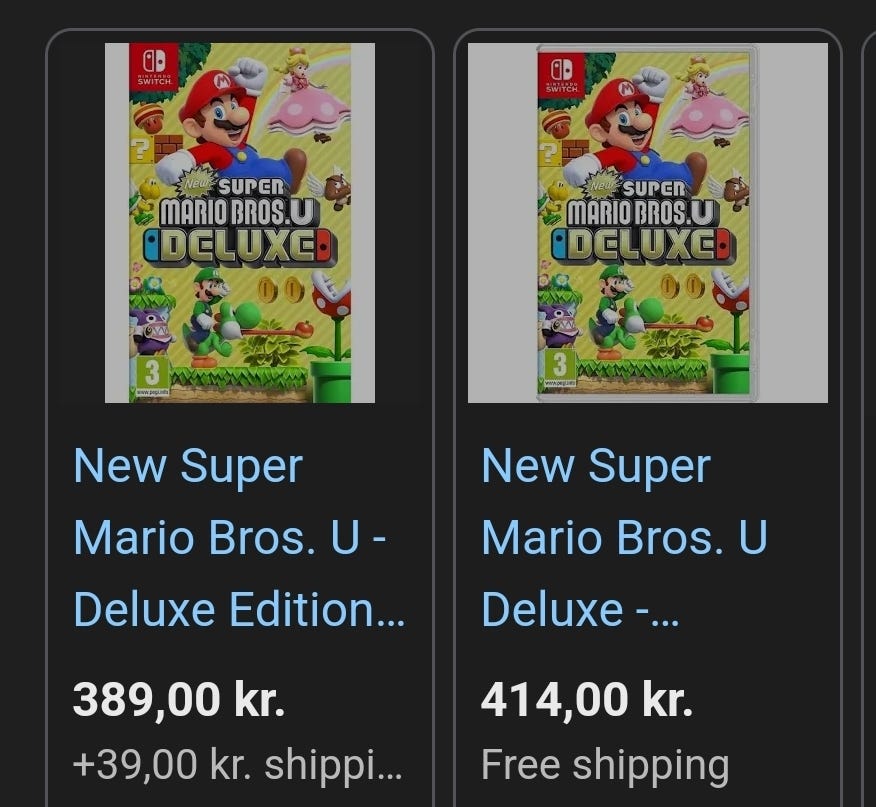Viewport: 876px width, 807px height.
Task: Open the right Mario Deluxe product image
Action: pos(647,222)
